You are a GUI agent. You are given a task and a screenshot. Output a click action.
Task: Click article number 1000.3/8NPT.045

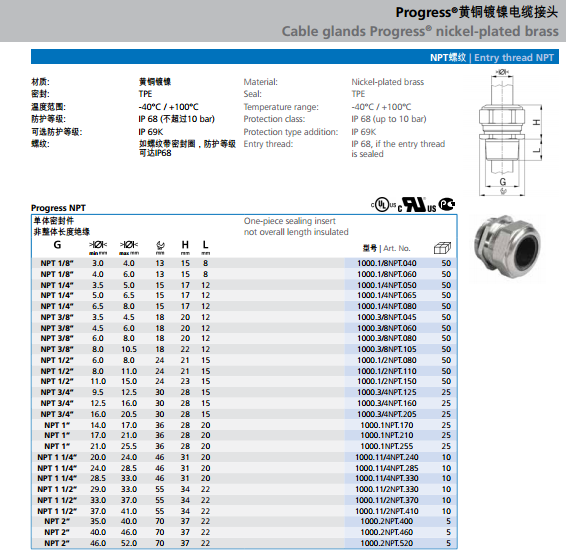coord(387,317)
